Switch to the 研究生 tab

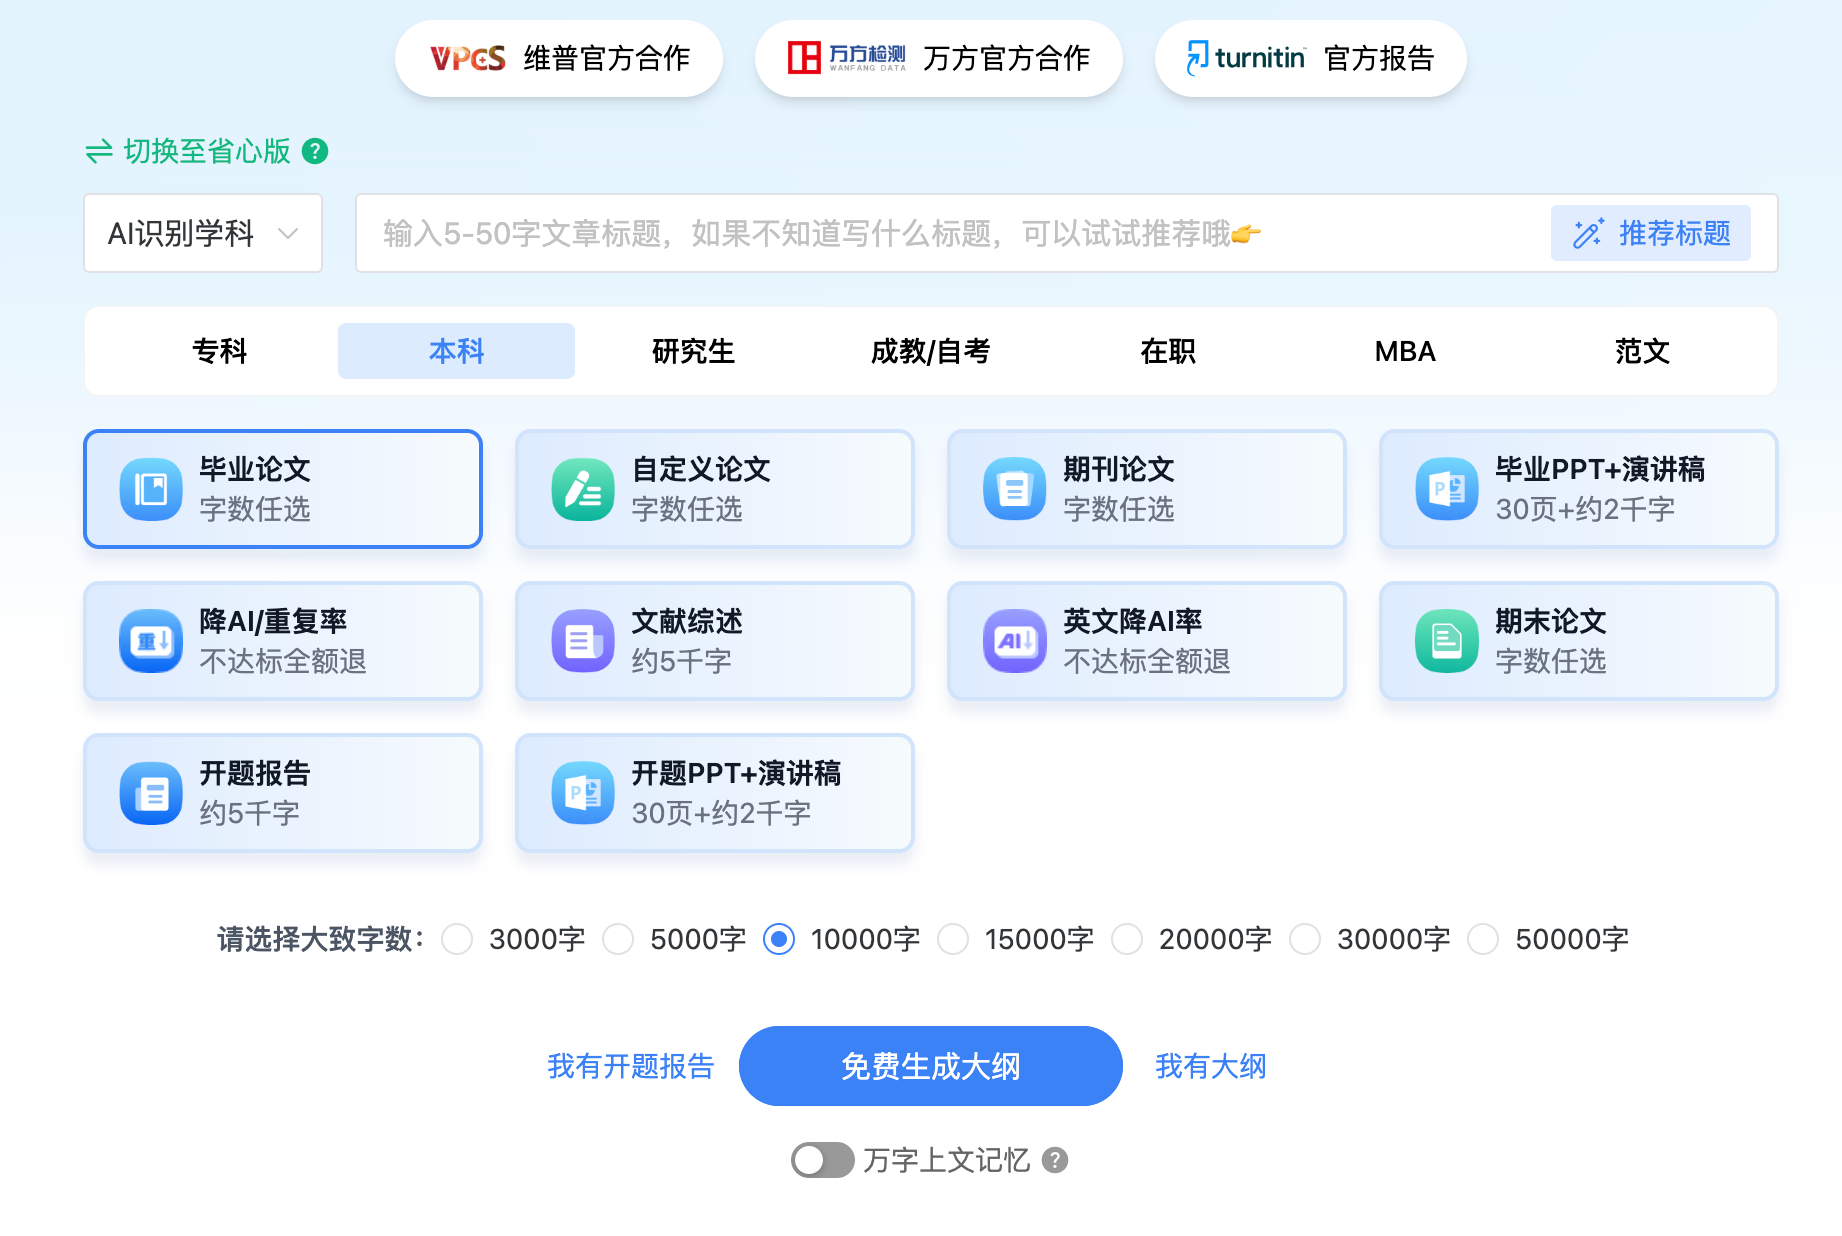click(693, 351)
